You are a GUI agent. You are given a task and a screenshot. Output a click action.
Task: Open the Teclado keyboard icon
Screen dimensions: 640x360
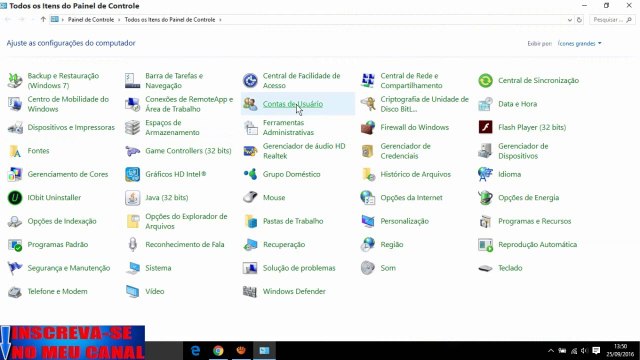pyautogui.click(x=485, y=268)
